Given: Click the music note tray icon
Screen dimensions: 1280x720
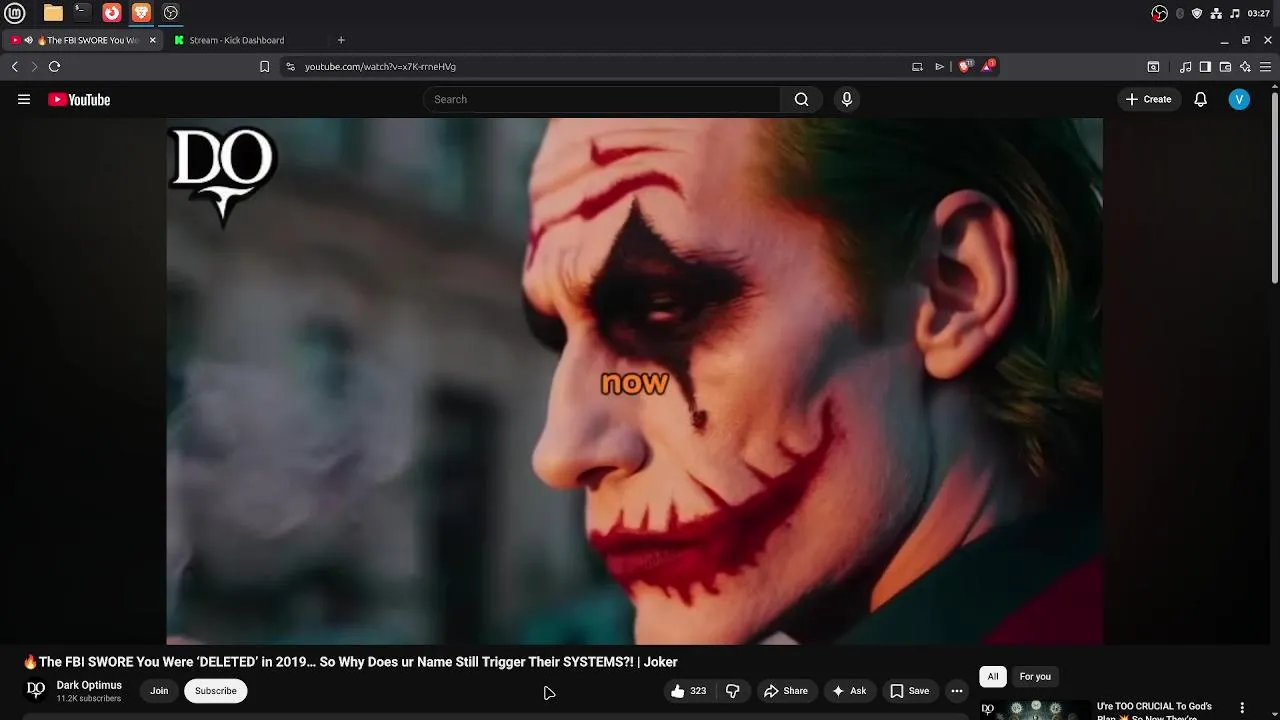Looking at the screenshot, I should point(1235,13).
